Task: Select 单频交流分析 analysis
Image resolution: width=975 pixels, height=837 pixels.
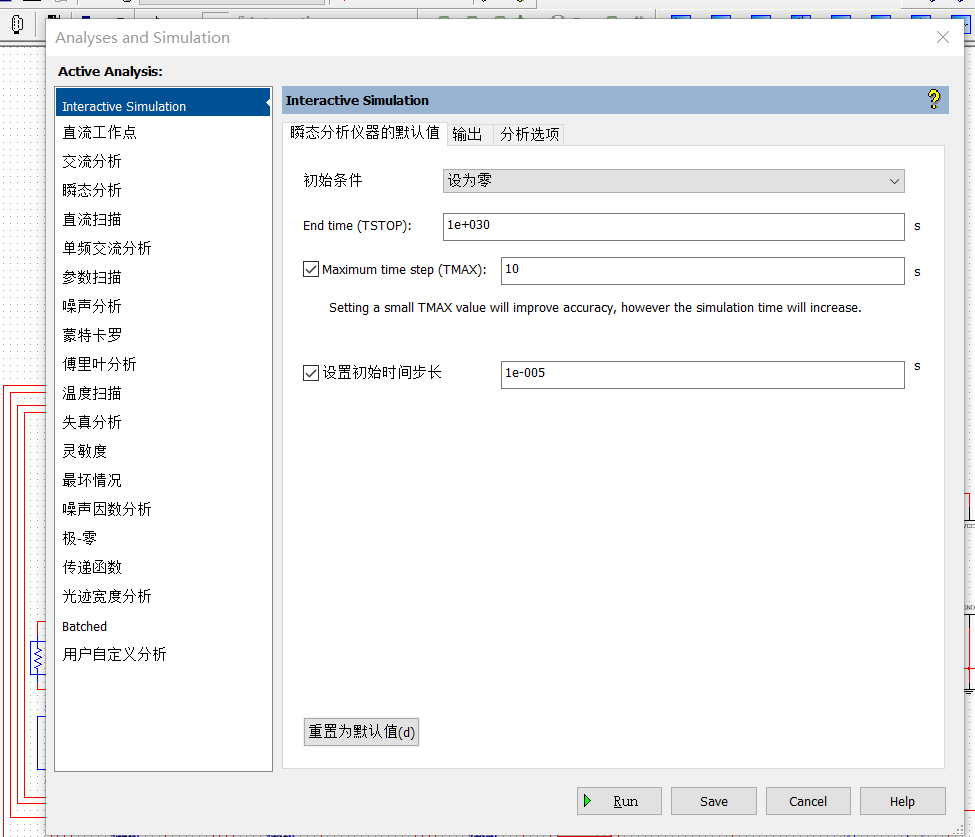Action: pos(107,248)
